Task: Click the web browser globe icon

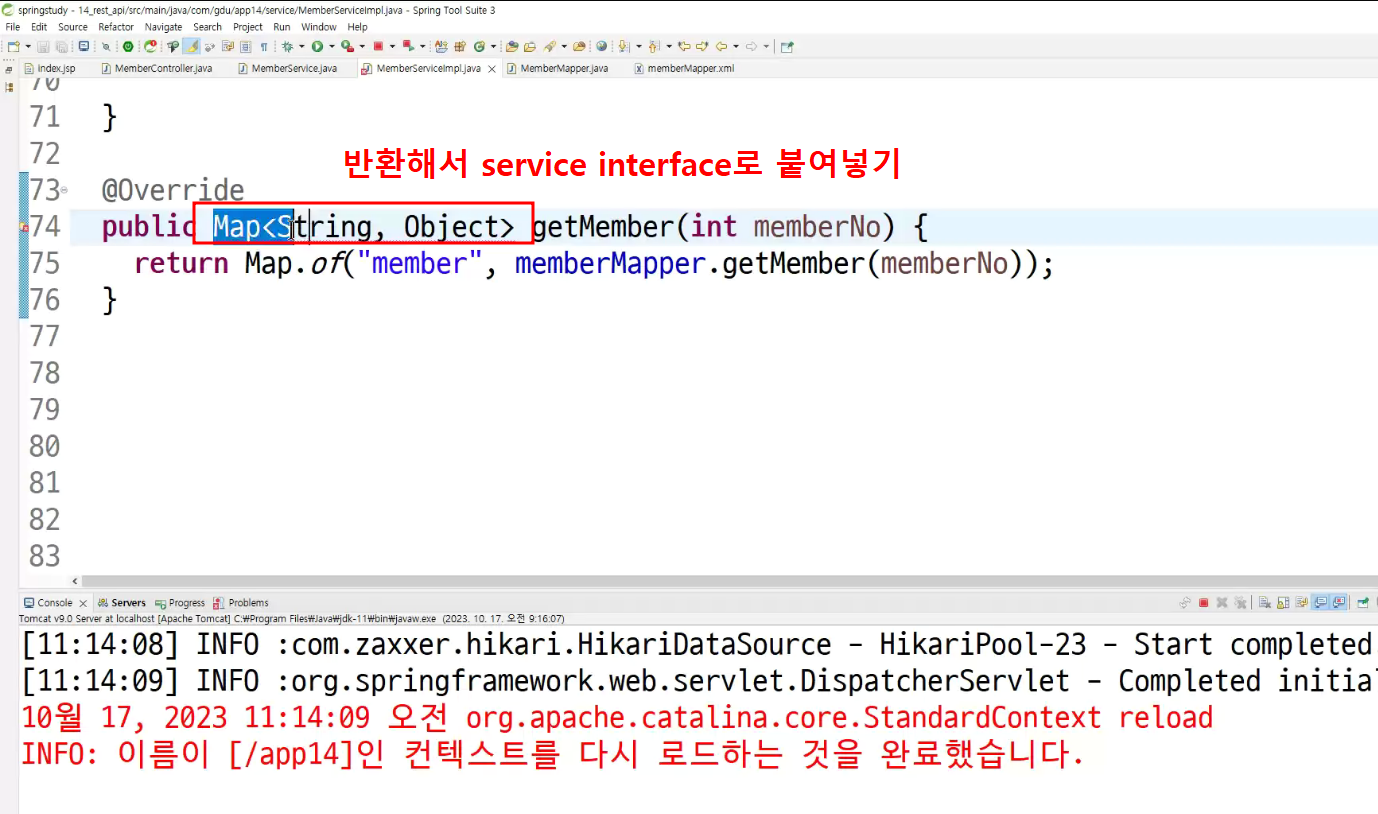Action: [601, 46]
